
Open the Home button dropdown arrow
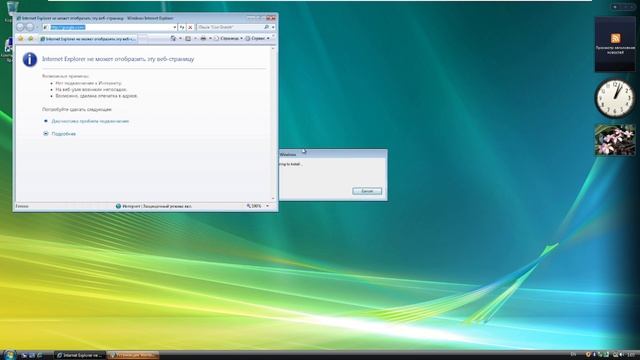pyautogui.click(x=180, y=38)
